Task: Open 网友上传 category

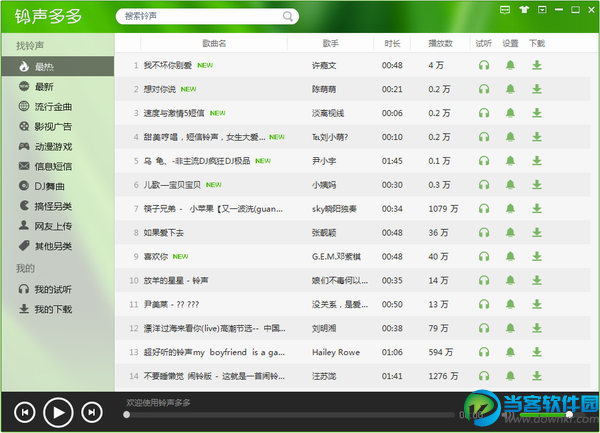Action: point(58,226)
